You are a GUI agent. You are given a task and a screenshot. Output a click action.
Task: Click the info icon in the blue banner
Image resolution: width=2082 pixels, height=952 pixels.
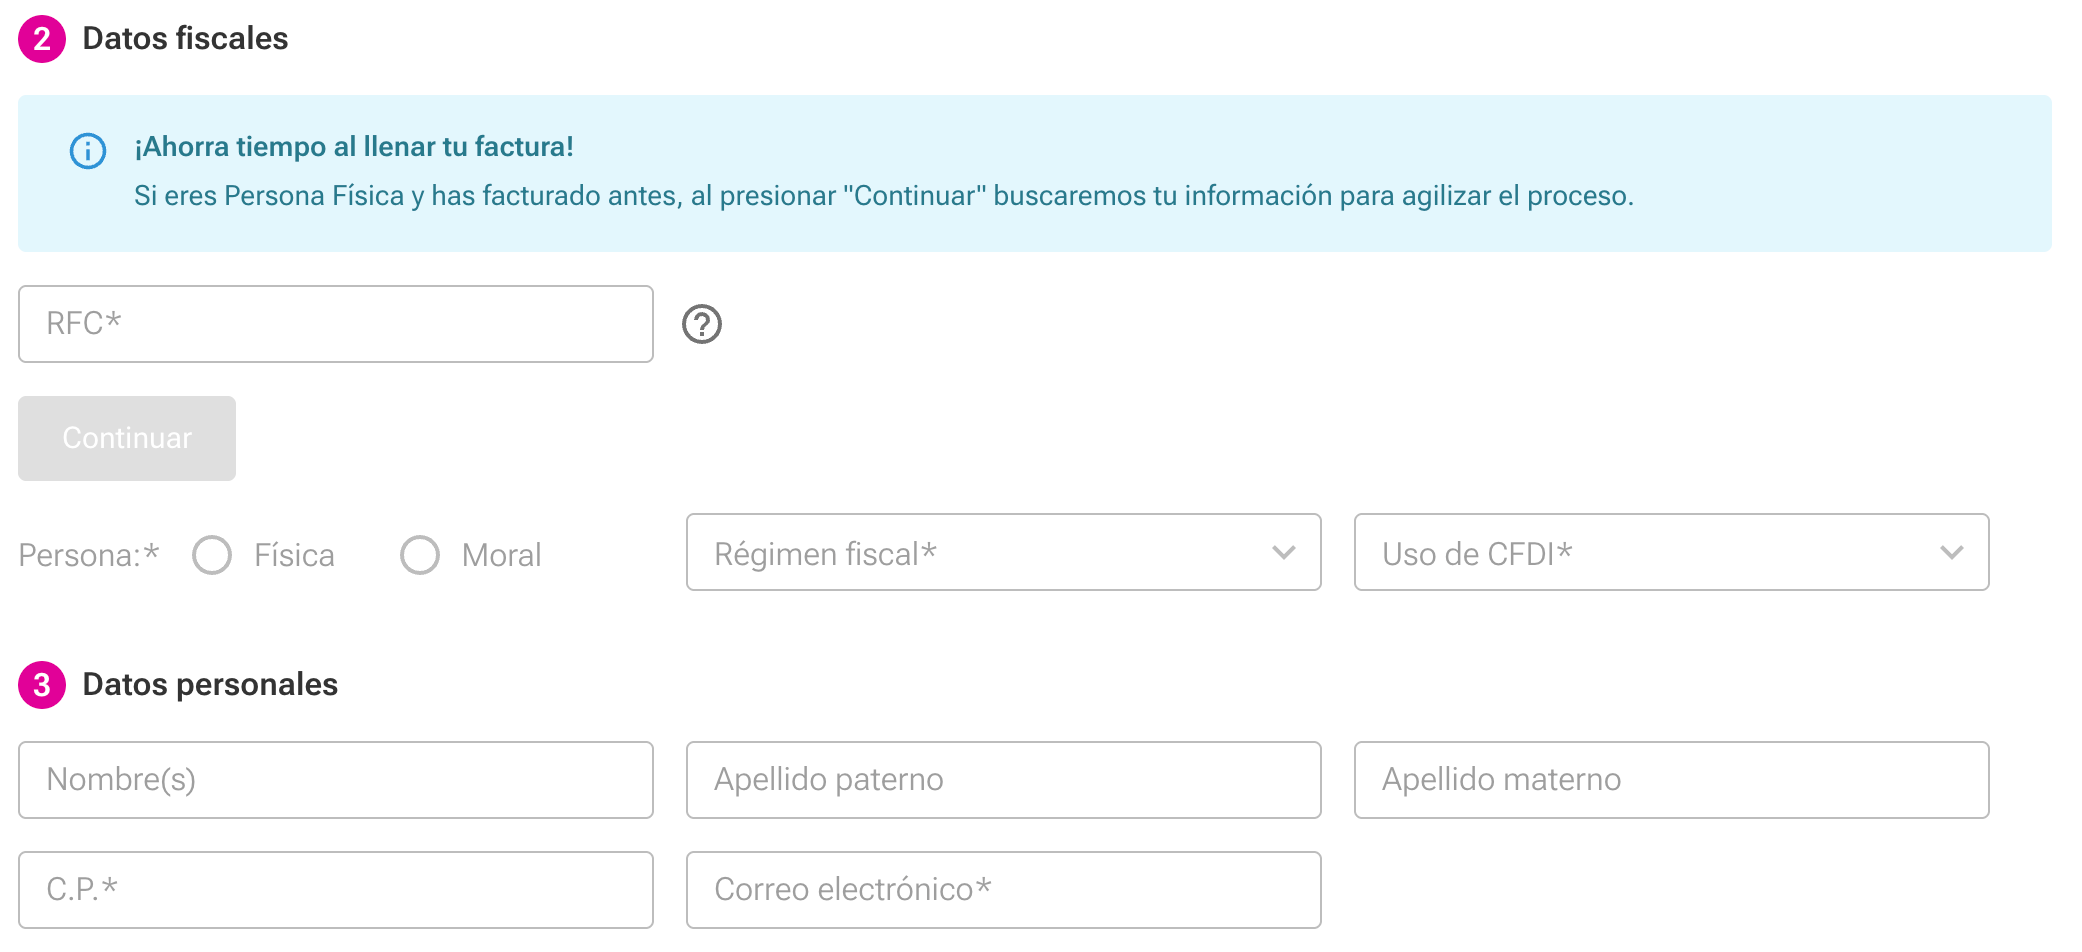88,152
